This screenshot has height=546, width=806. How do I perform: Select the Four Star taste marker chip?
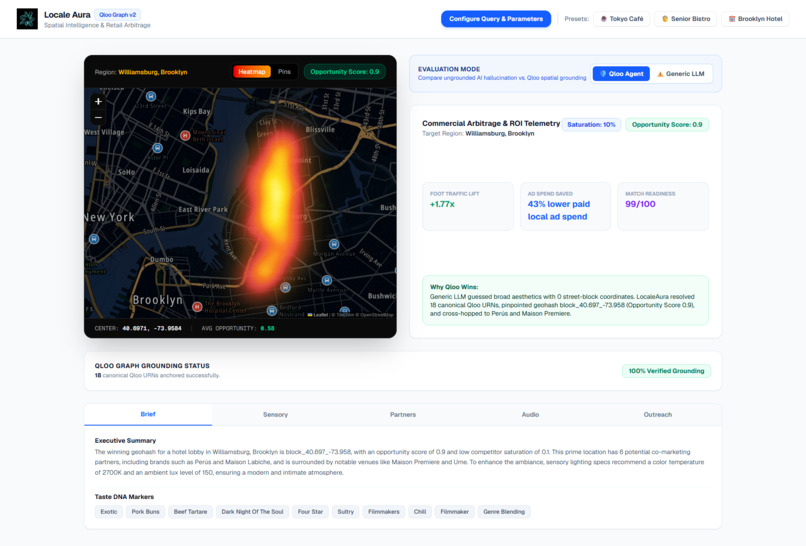coord(310,512)
